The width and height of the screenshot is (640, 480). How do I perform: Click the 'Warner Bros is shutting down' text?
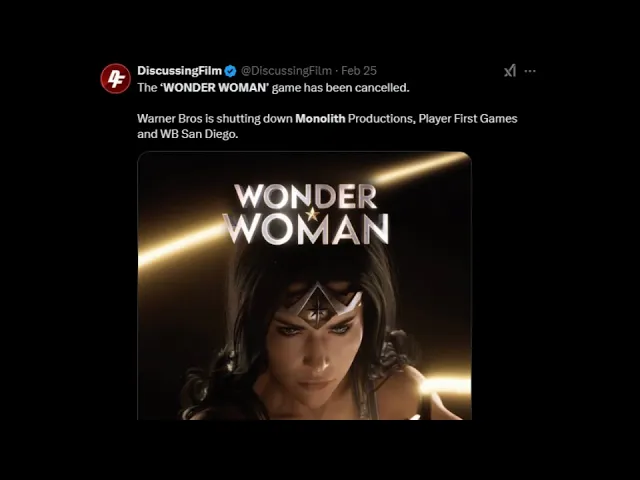pos(215,118)
